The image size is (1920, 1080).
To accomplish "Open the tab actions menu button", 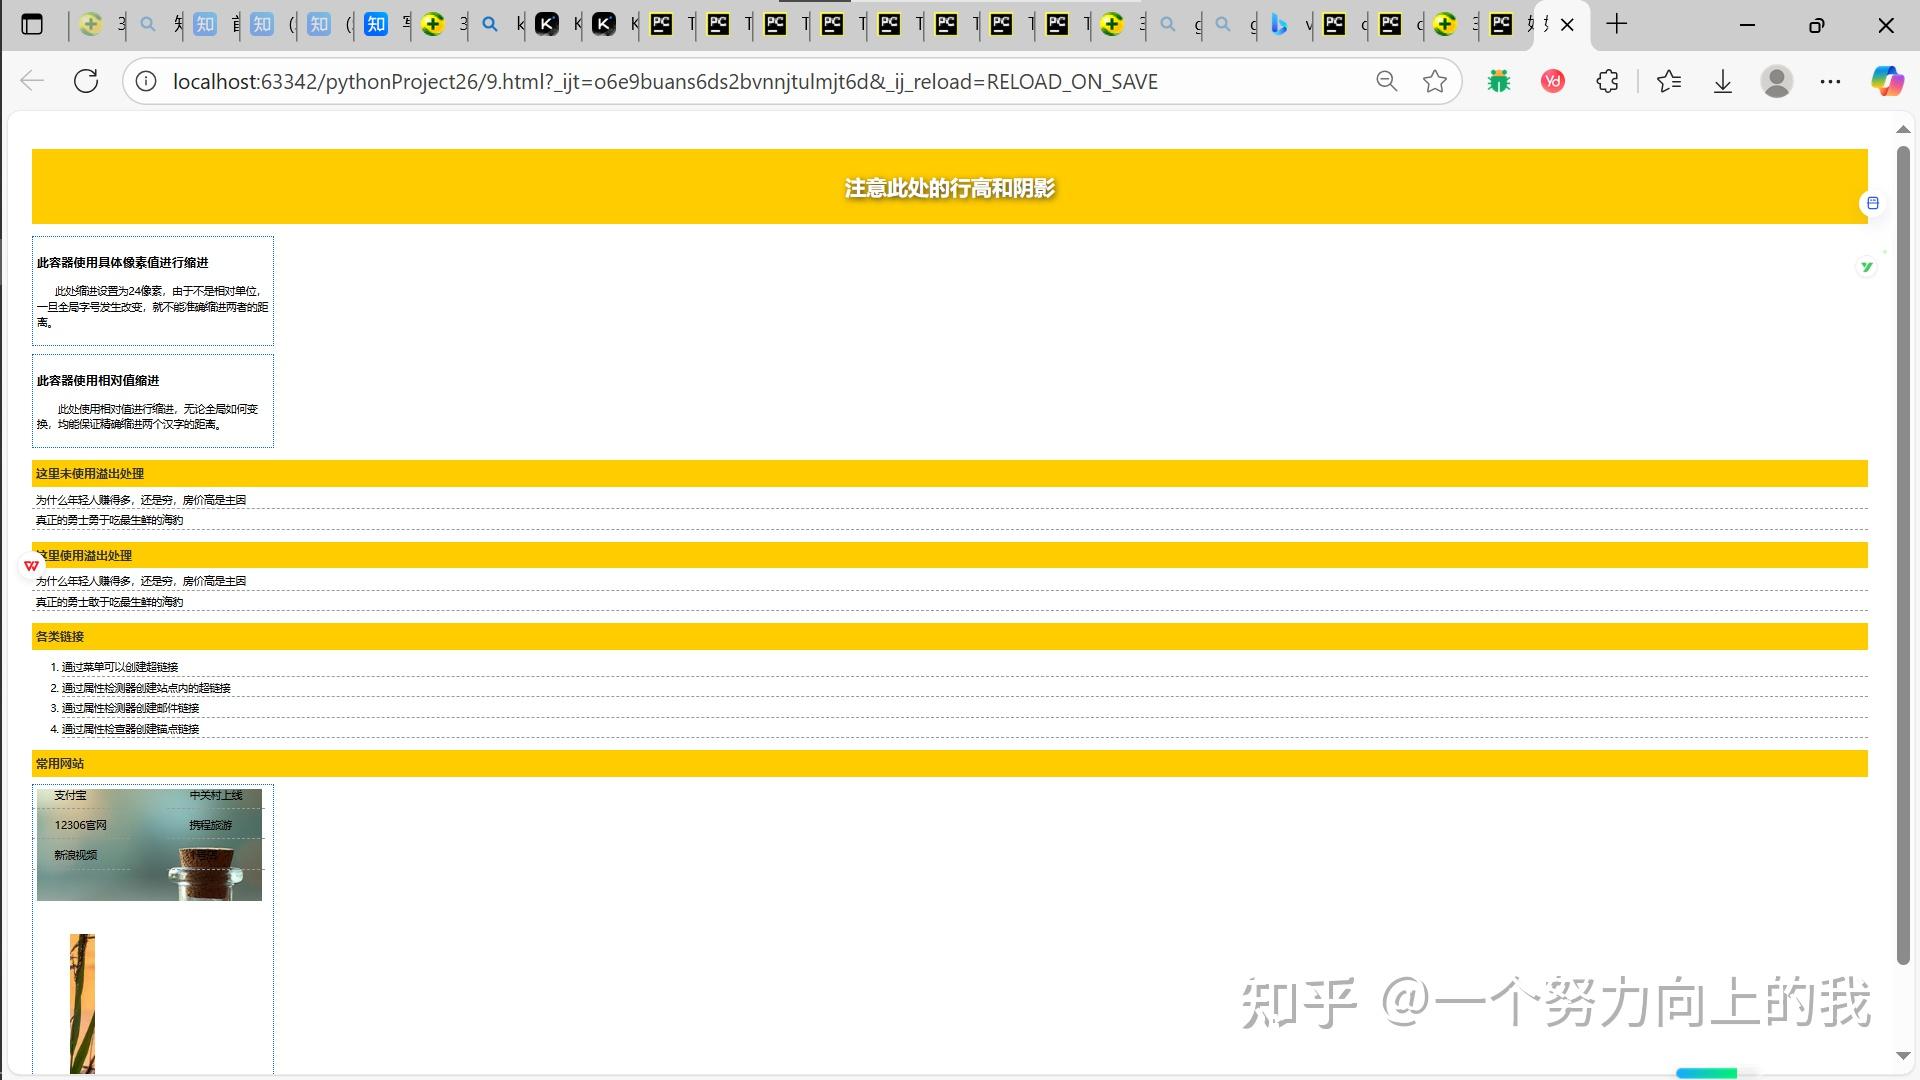I will pos(32,25).
